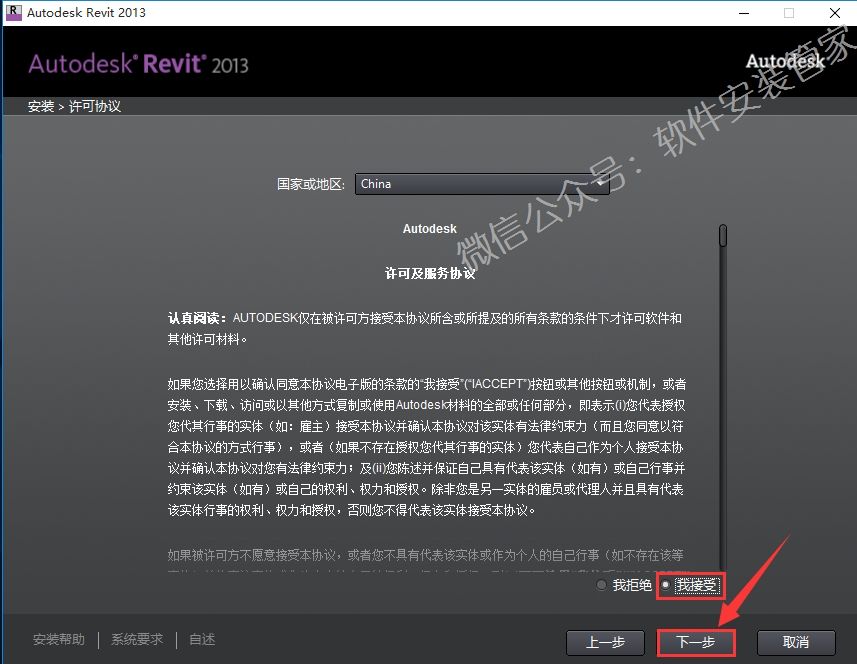The image size is (857, 664).
Task: Close the Revit 2013 installer window
Action: click(833, 13)
